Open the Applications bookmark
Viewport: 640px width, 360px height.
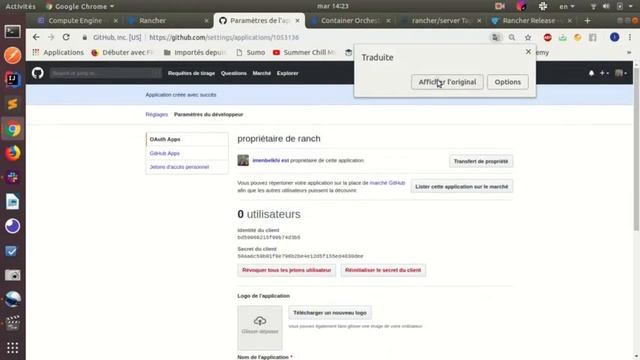pyautogui.click(x=58, y=52)
